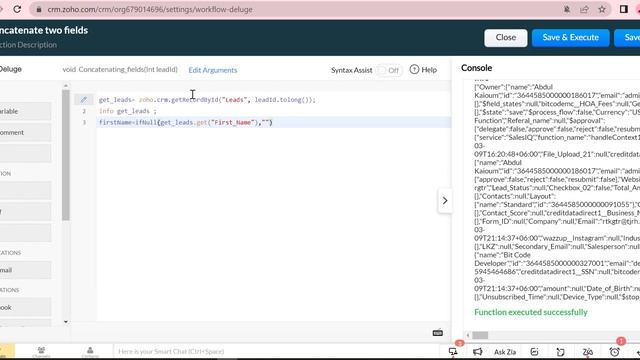The image size is (640, 360).
Task: Click the Console heading
Action: [x=476, y=68]
